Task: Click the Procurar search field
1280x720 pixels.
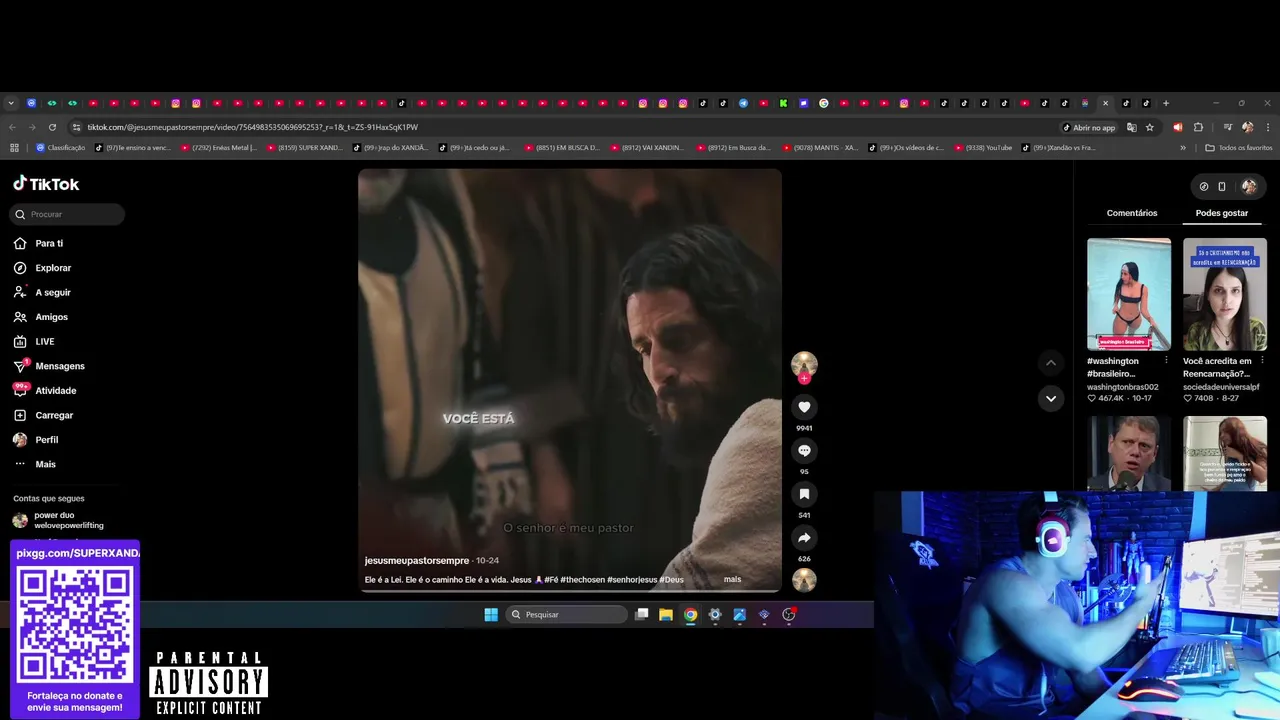Action: point(67,214)
